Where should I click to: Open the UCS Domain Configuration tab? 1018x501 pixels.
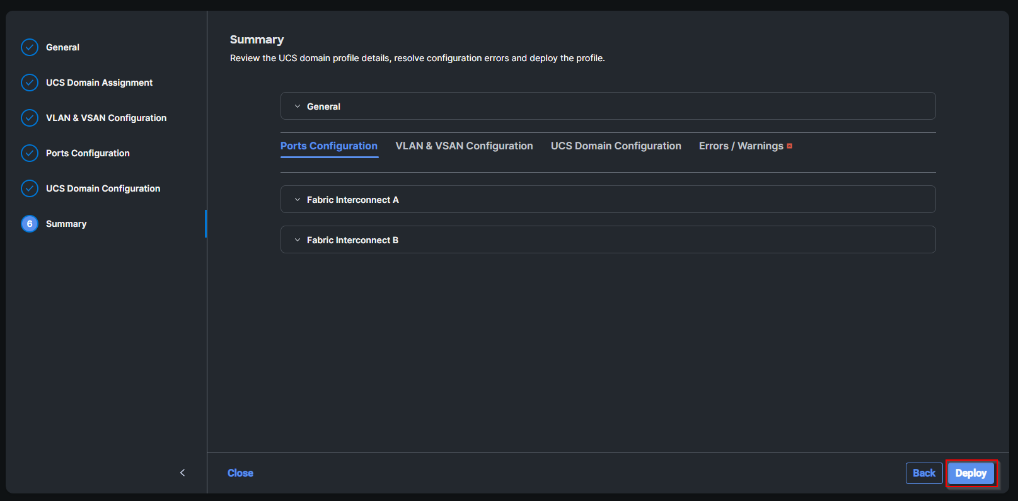tap(616, 146)
